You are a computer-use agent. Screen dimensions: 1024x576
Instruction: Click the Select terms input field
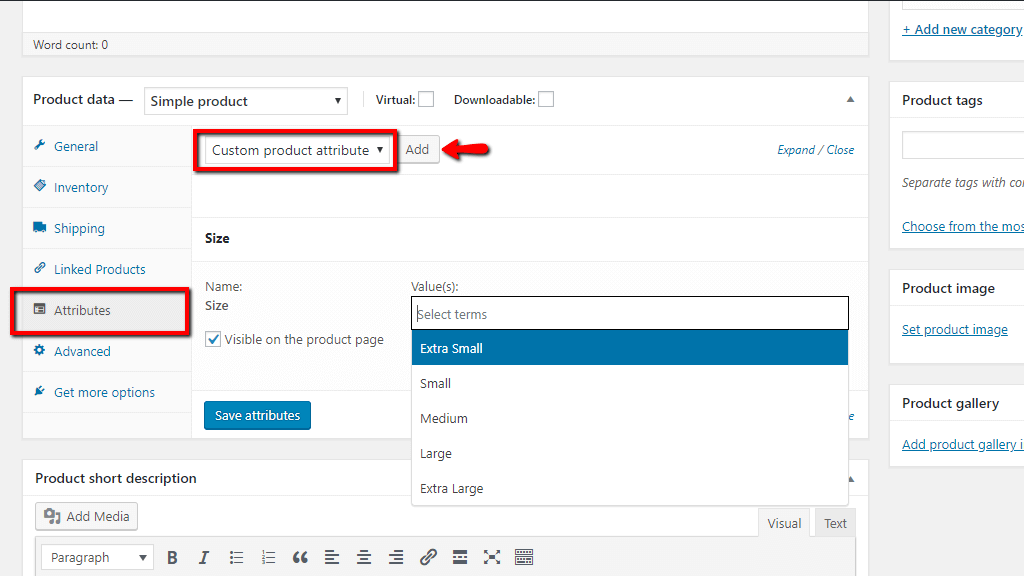pyautogui.click(x=629, y=314)
